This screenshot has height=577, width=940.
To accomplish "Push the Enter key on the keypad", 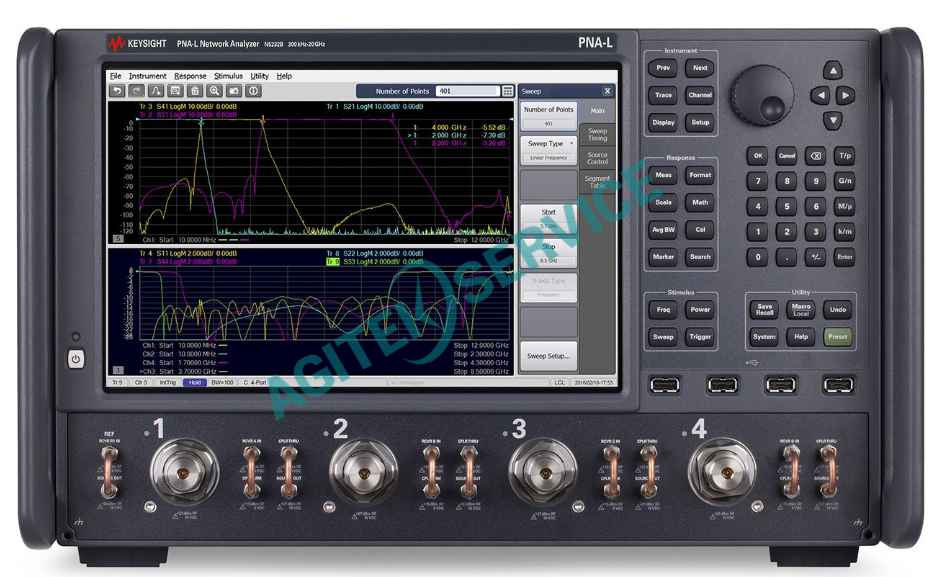I will (845, 257).
